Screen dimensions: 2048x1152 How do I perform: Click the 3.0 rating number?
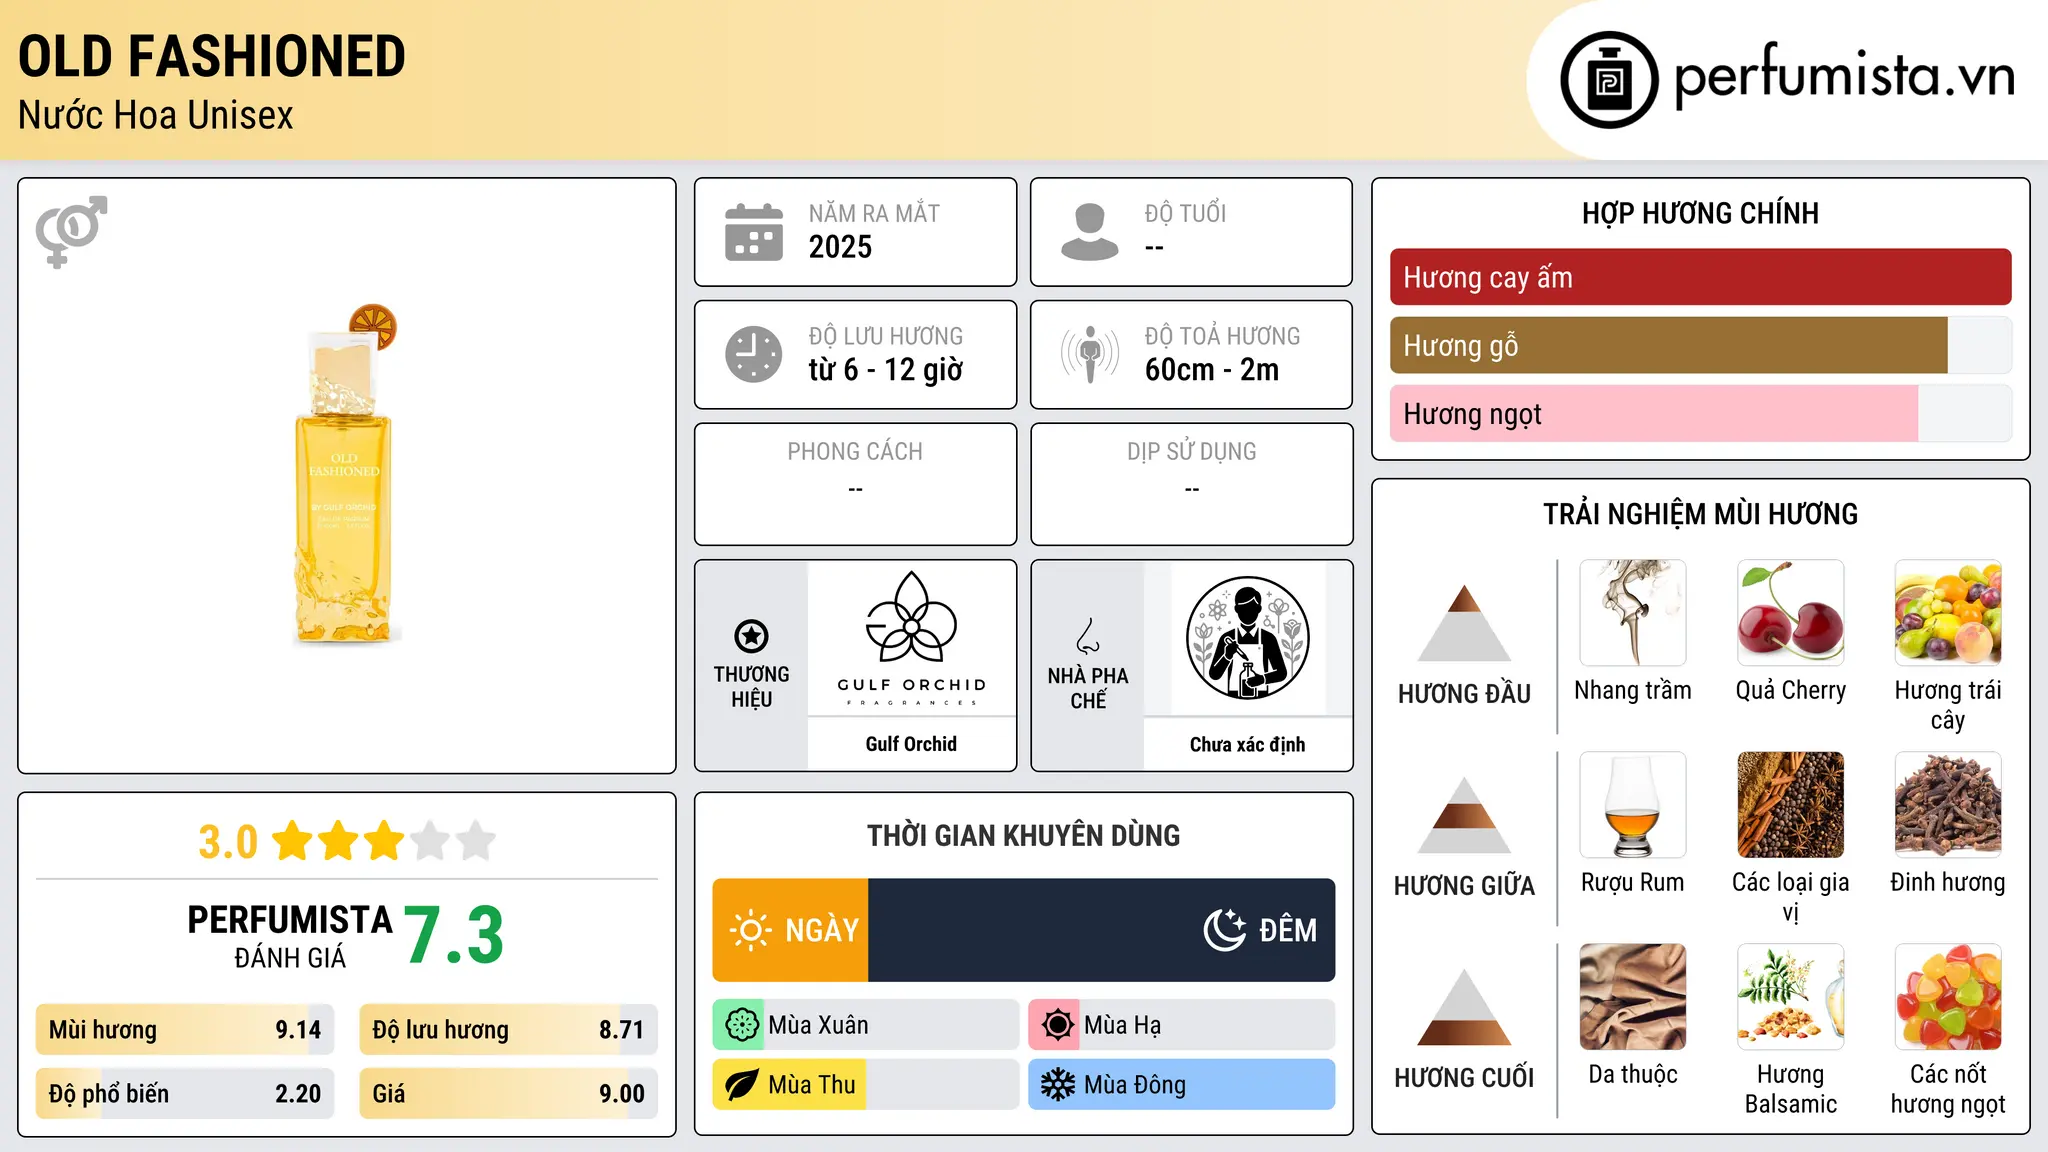(228, 842)
